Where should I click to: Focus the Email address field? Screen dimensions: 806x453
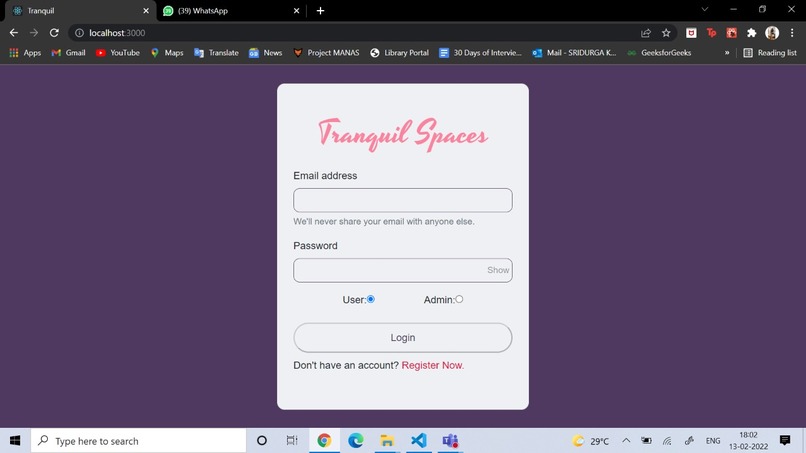402,200
